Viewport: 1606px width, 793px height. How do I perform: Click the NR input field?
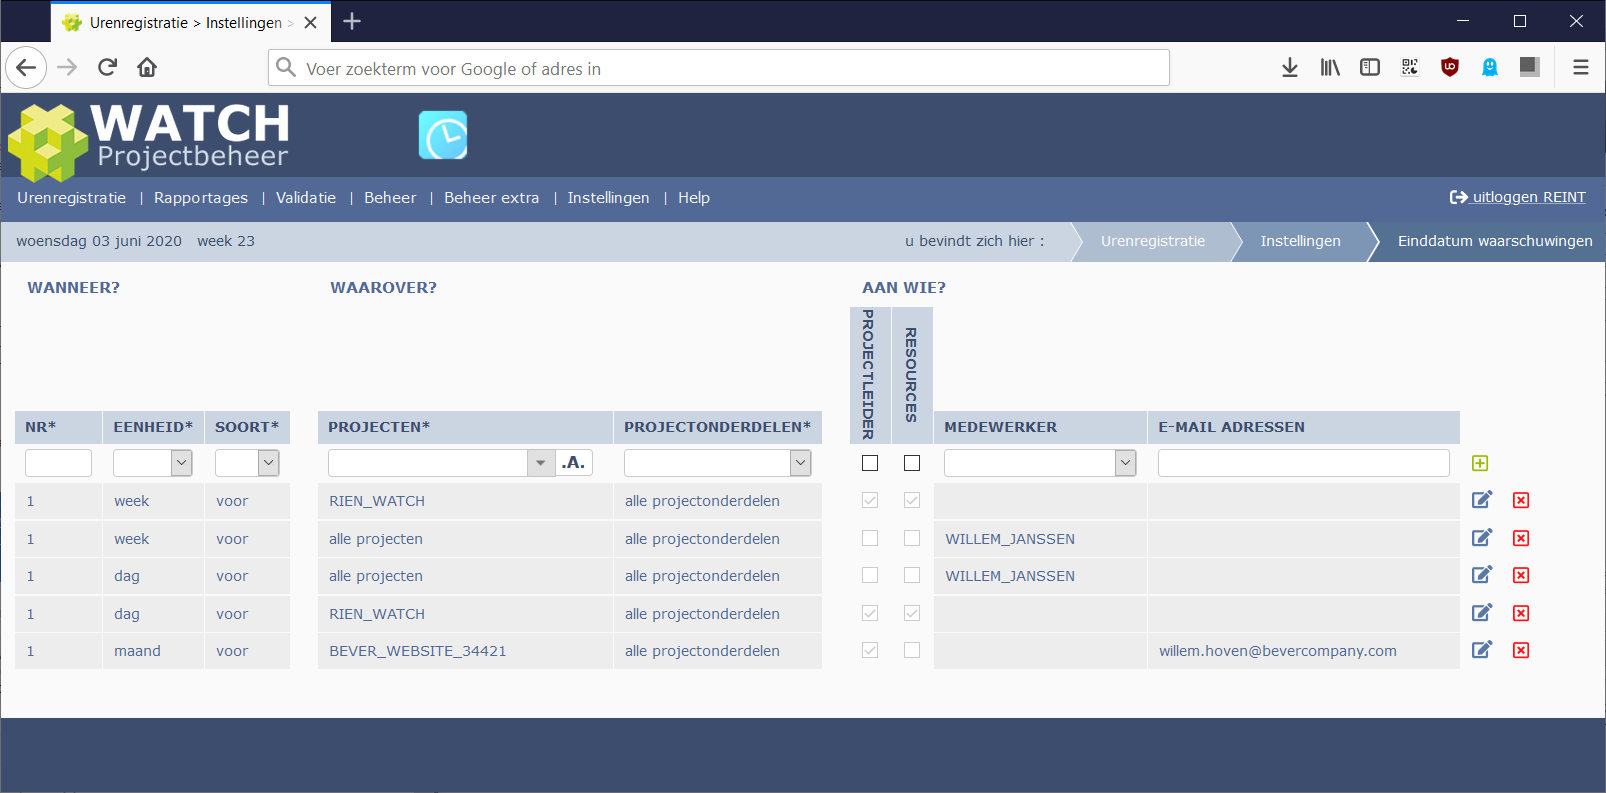[x=58, y=463]
